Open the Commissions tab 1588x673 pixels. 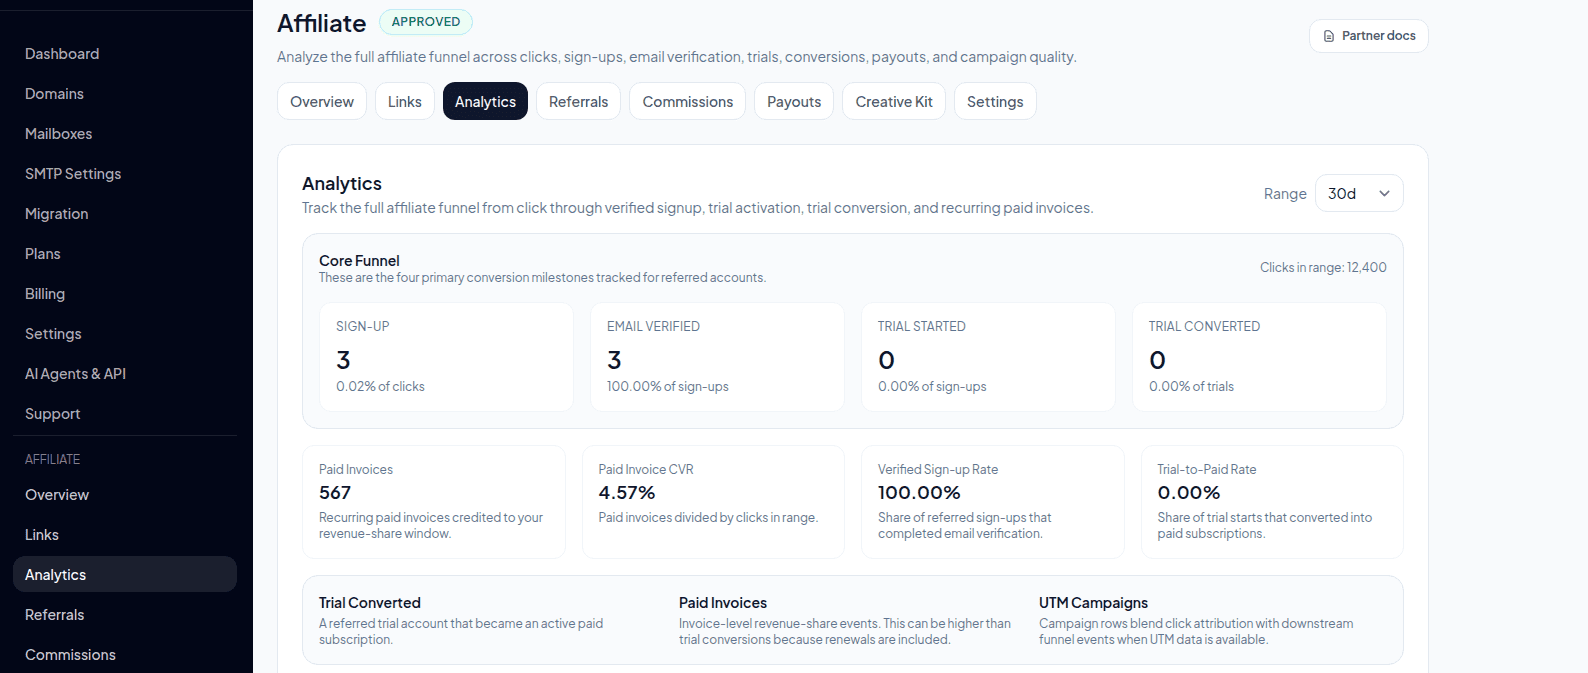[x=688, y=101]
